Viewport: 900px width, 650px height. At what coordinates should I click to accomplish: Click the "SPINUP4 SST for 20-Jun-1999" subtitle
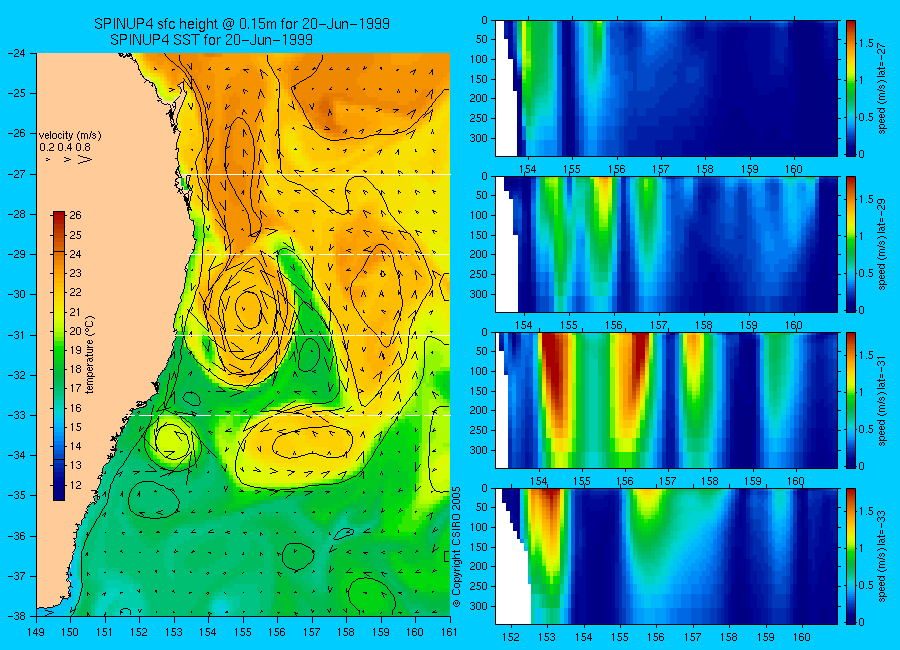[x=211, y=40]
